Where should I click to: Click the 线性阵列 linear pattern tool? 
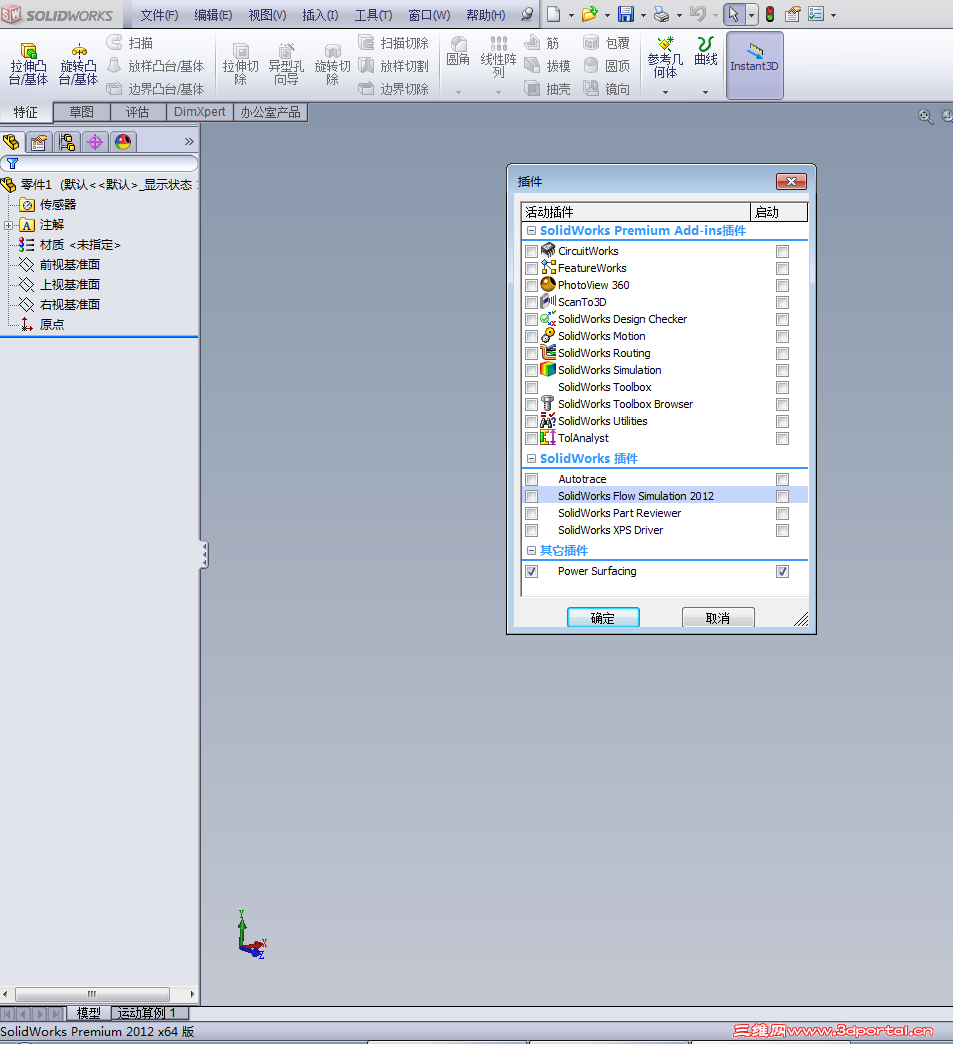click(499, 57)
